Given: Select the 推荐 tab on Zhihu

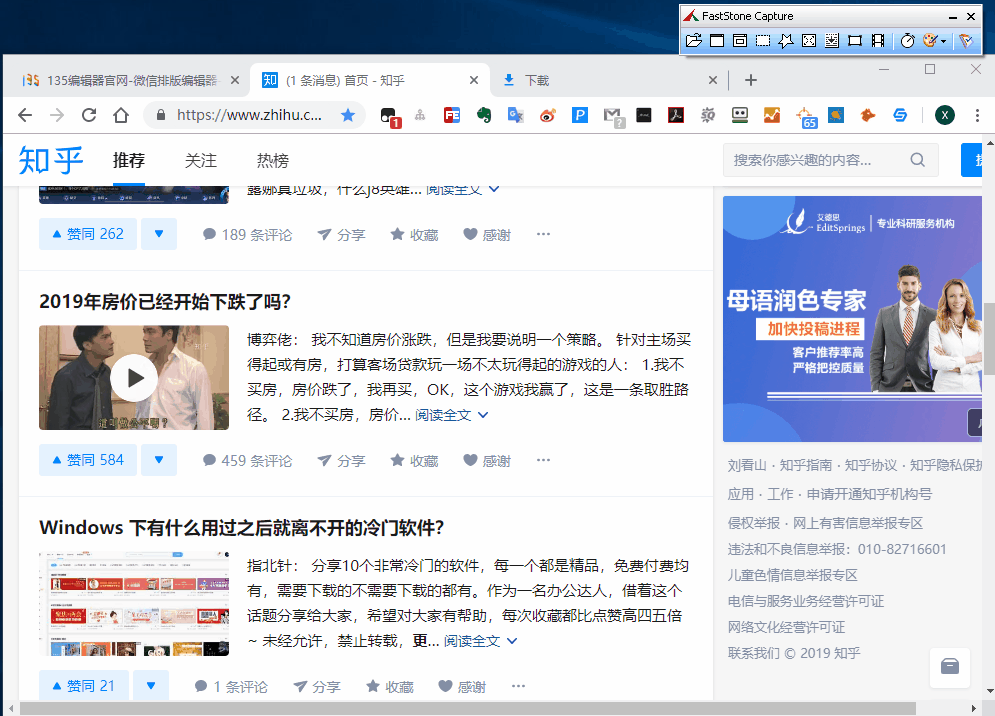Looking at the screenshot, I should [x=129, y=161].
